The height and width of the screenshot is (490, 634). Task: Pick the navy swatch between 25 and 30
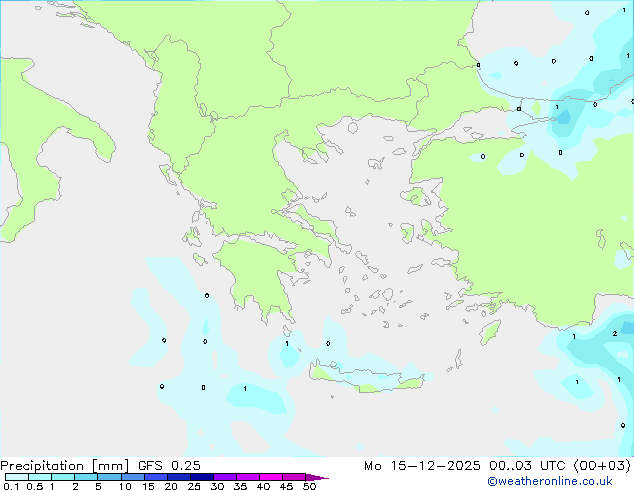(x=202, y=477)
